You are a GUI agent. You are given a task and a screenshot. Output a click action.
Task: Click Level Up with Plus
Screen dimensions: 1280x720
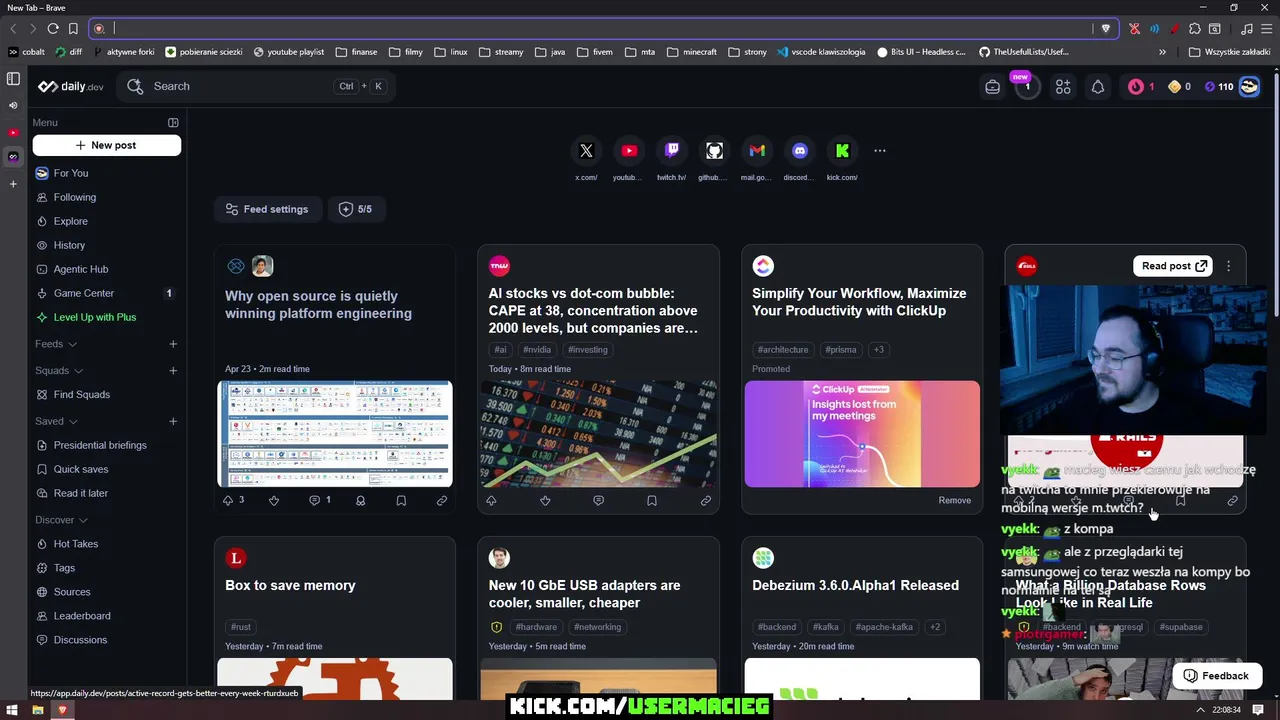[107, 317]
